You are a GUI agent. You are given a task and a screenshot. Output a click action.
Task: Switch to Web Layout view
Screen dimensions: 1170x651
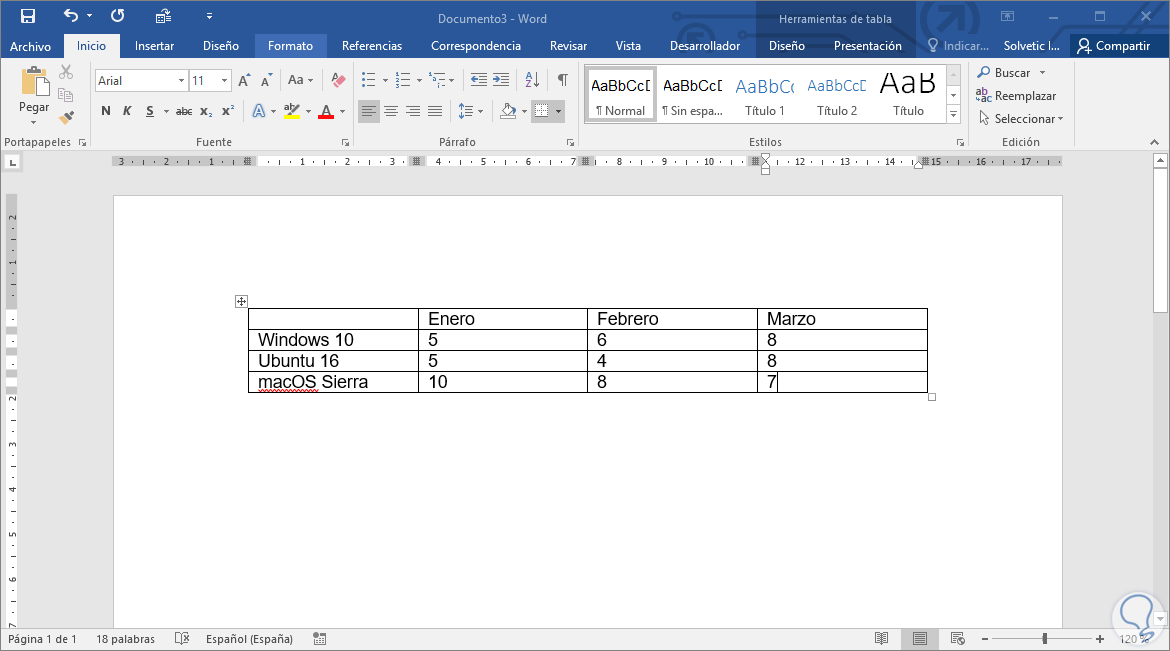958,638
